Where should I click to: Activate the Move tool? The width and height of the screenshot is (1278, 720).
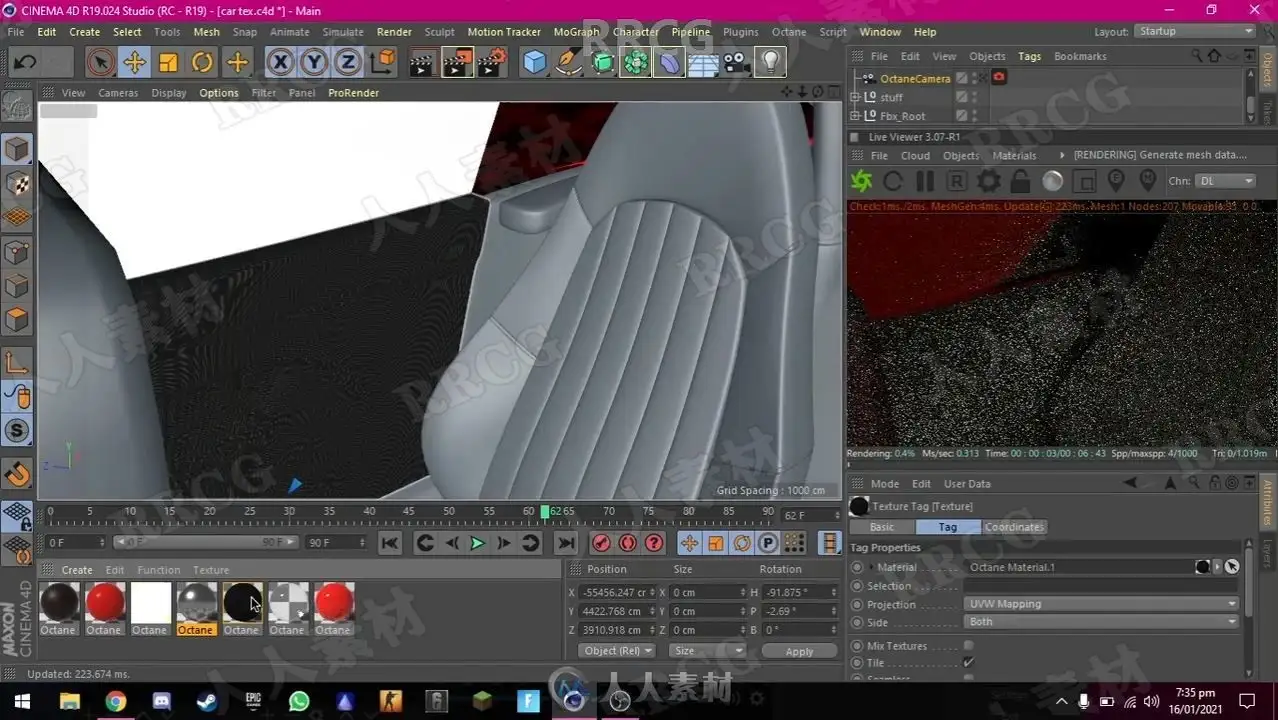pos(134,63)
